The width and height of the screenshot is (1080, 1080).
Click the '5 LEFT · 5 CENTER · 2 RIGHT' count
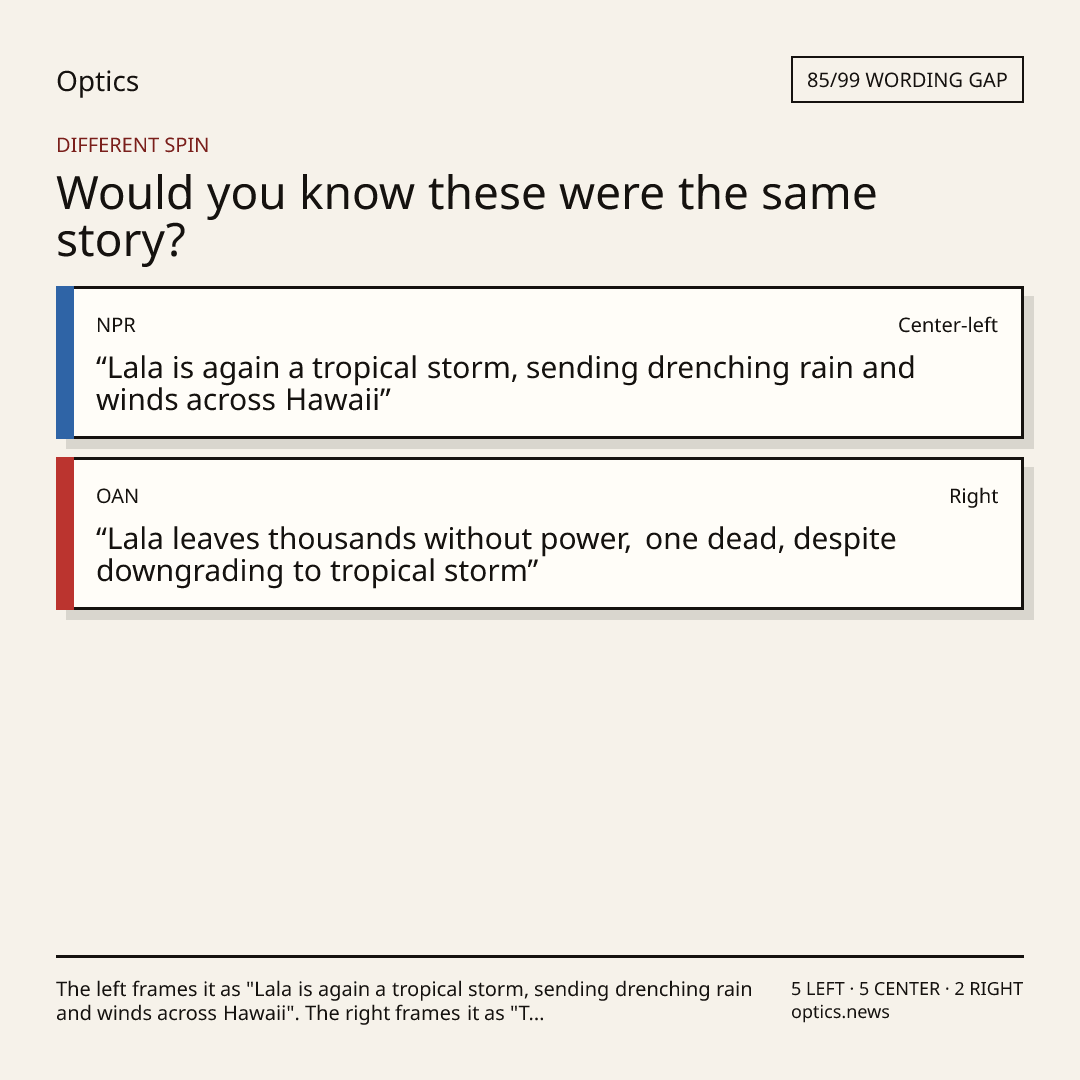click(906, 988)
